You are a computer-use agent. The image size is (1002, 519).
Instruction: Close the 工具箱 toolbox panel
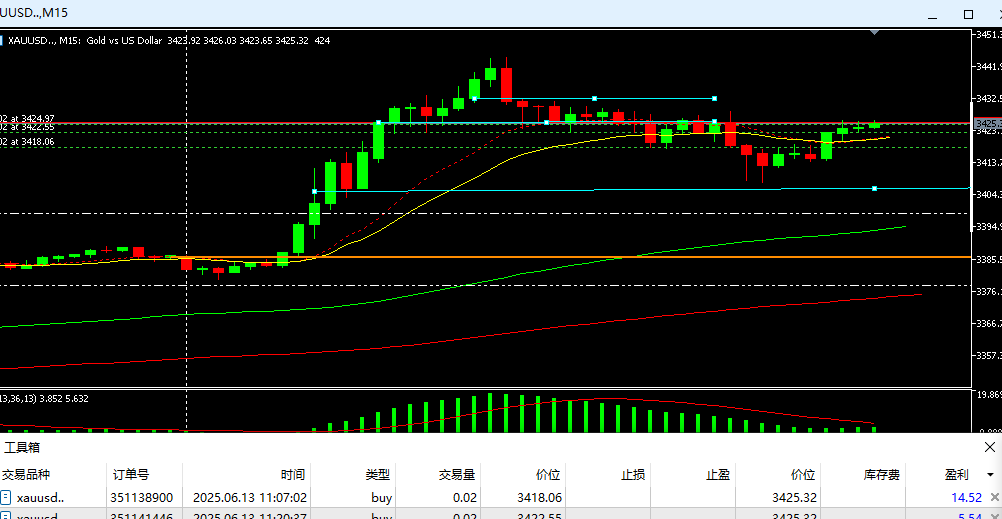pos(989,447)
